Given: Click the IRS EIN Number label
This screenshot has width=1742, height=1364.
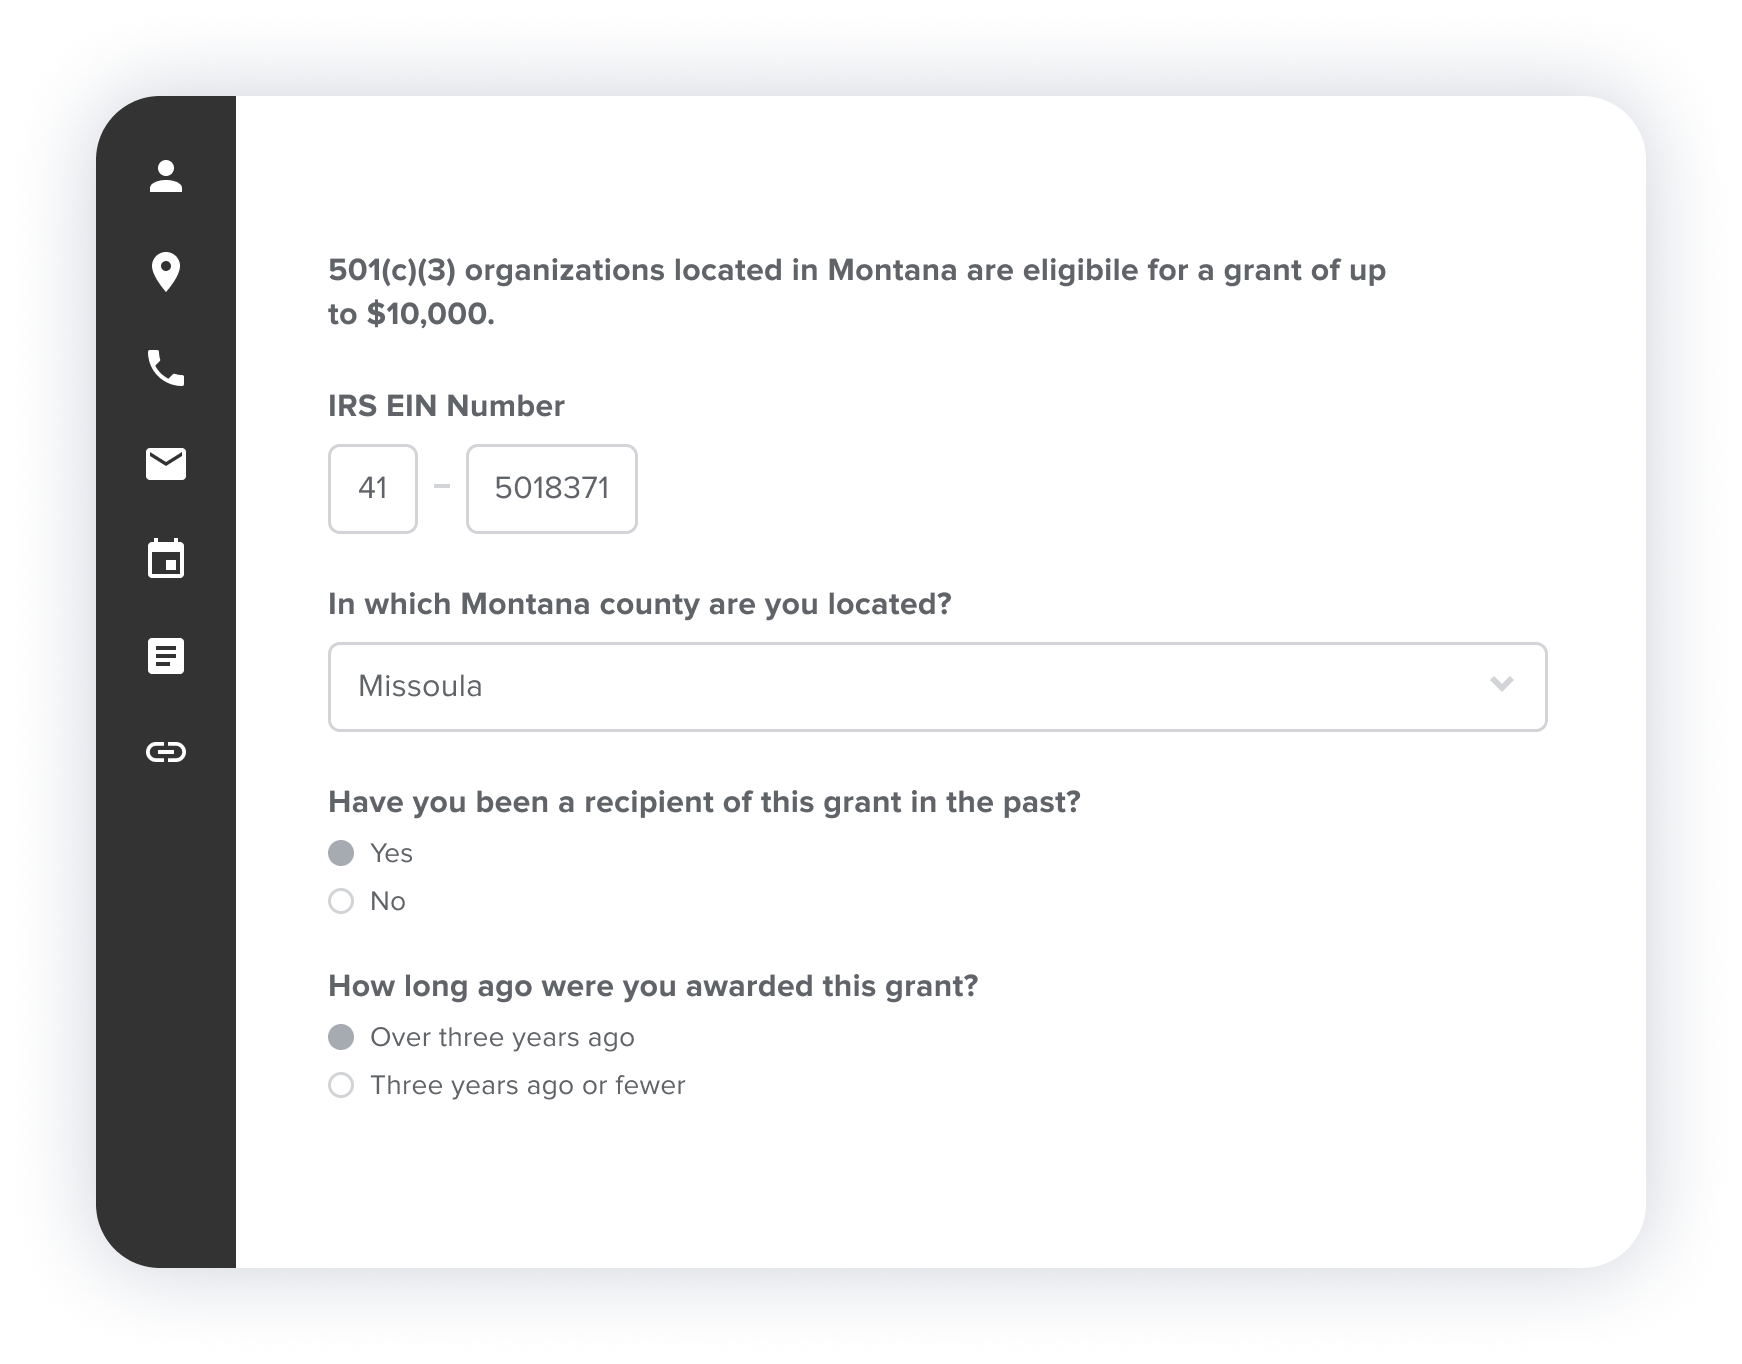Looking at the screenshot, I should click(x=446, y=406).
